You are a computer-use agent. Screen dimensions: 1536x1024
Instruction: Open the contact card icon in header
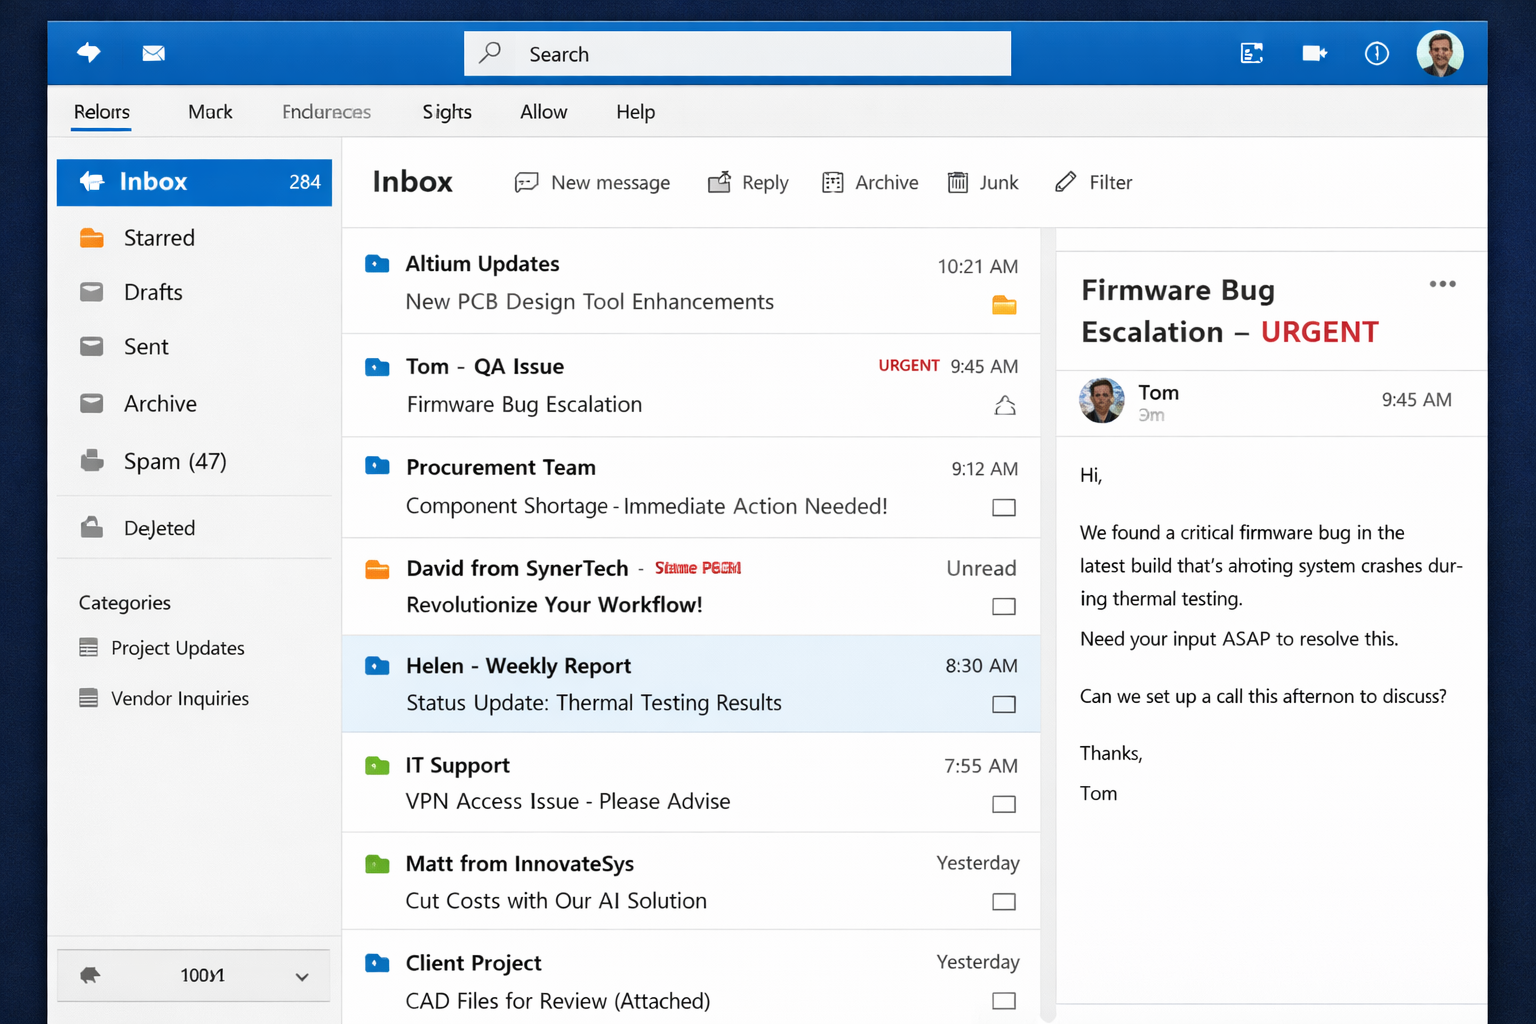coord(1251,53)
